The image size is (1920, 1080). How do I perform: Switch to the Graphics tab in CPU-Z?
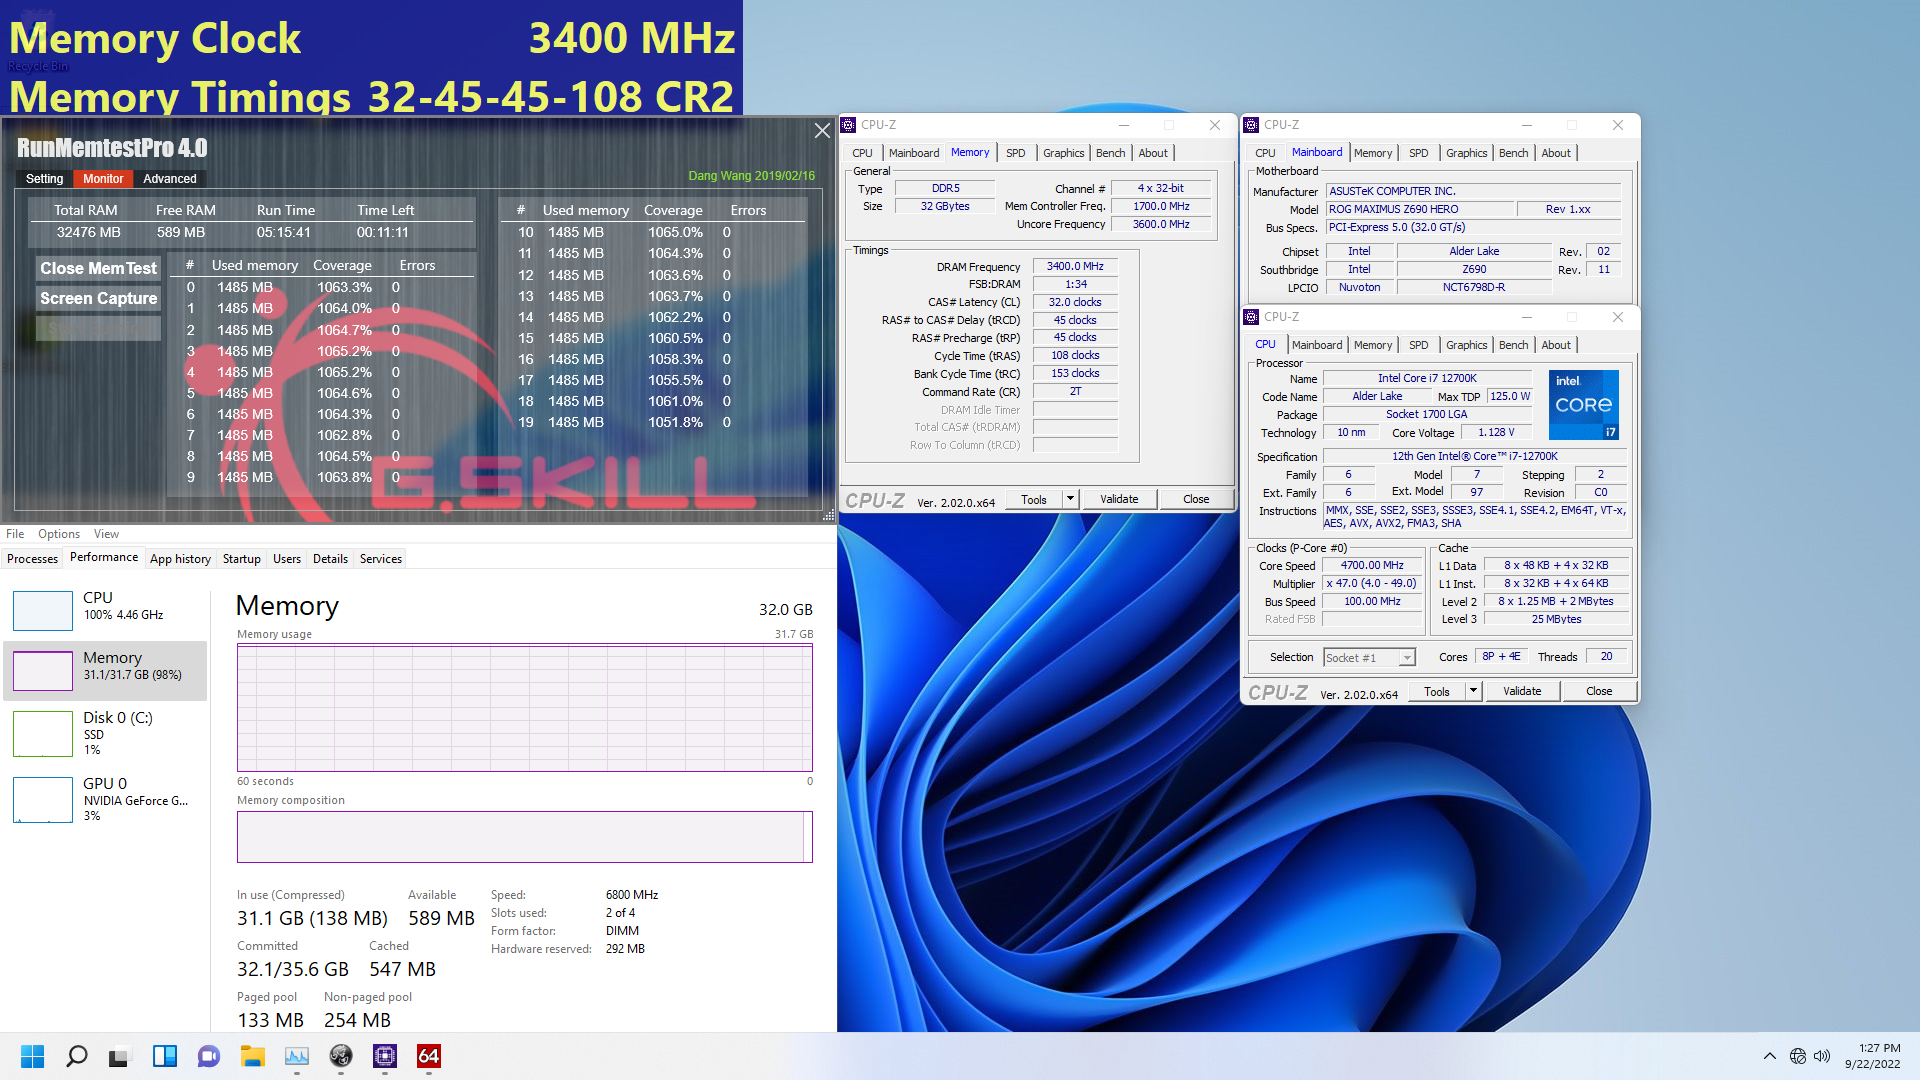[1063, 152]
